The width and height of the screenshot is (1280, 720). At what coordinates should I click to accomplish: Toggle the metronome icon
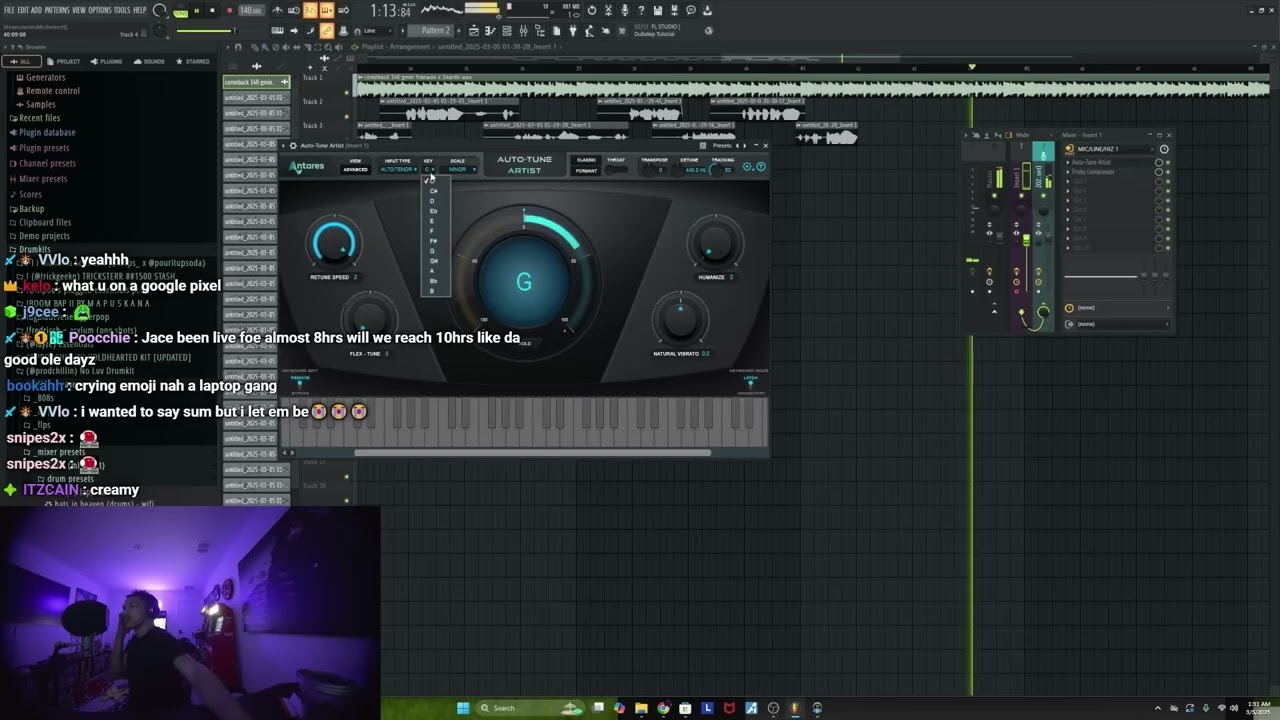[x=279, y=10]
